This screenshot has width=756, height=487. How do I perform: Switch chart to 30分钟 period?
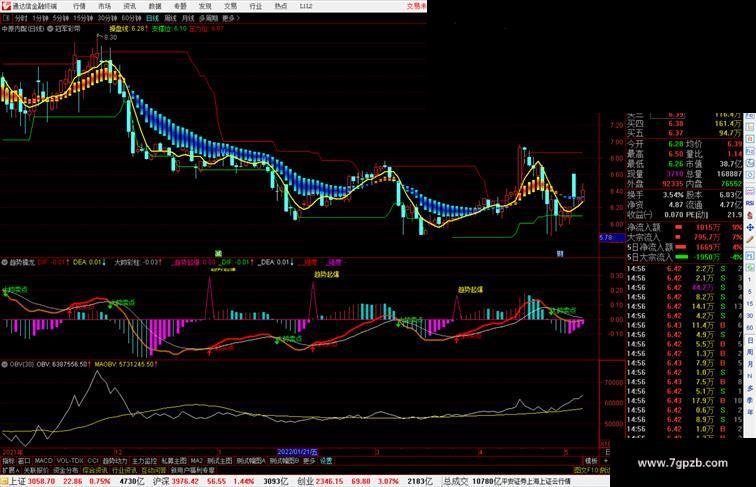coord(107,18)
